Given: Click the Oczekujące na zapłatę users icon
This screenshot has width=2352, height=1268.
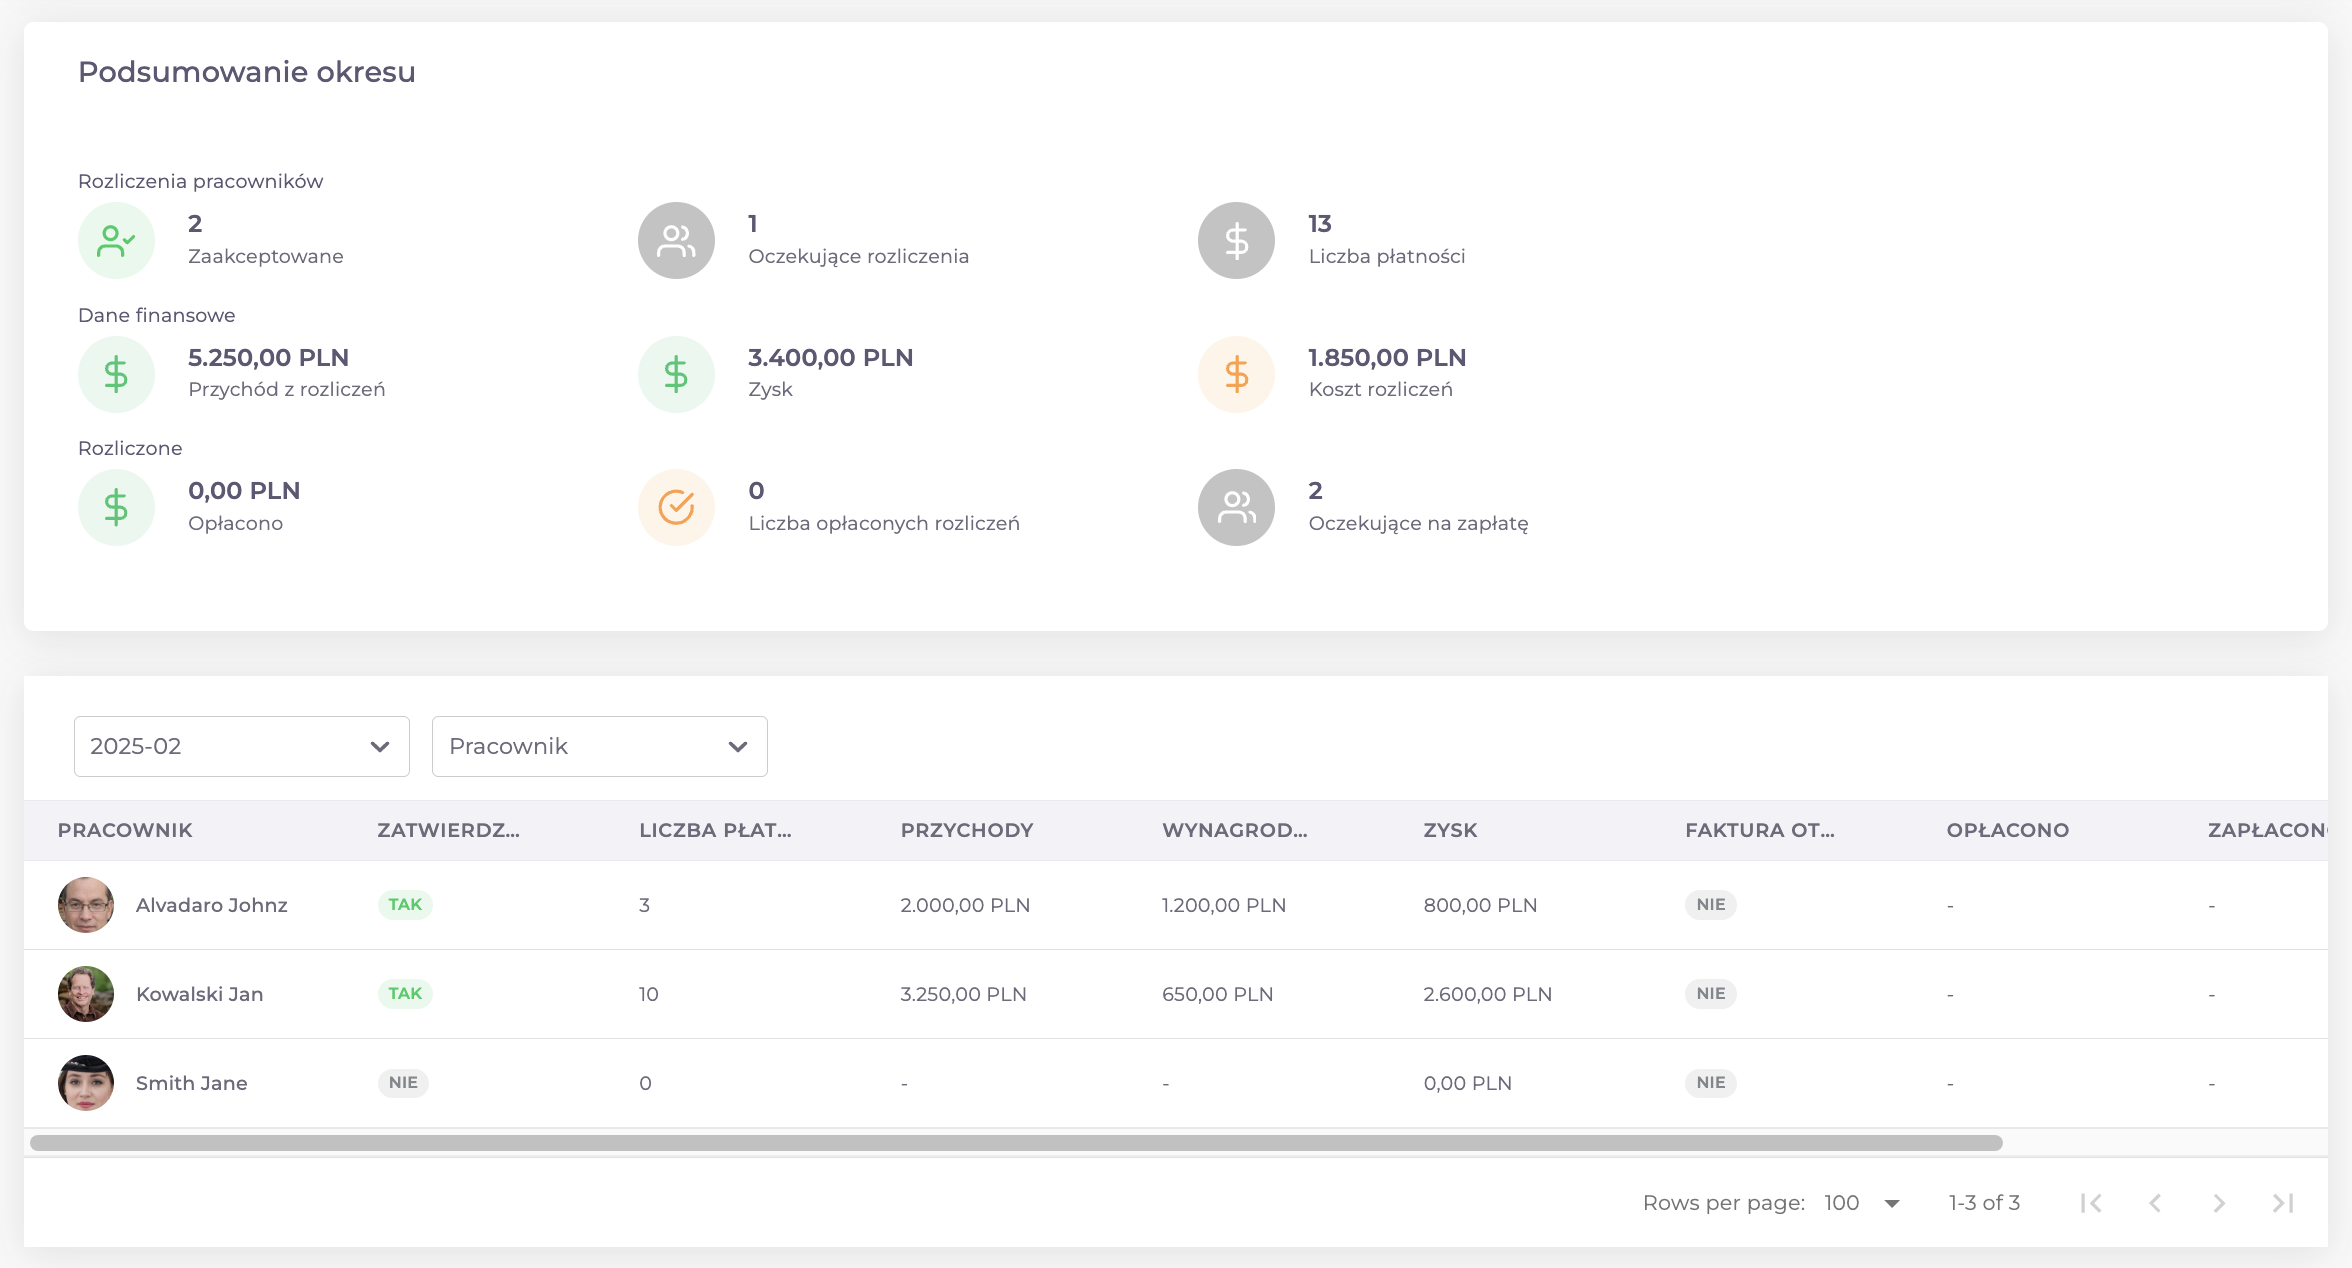Looking at the screenshot, I should pos(1236,507).
